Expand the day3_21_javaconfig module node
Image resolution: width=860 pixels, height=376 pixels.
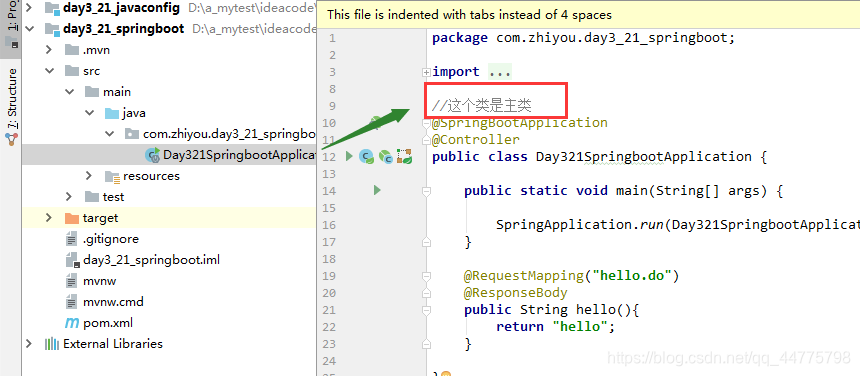coord(29,8)
